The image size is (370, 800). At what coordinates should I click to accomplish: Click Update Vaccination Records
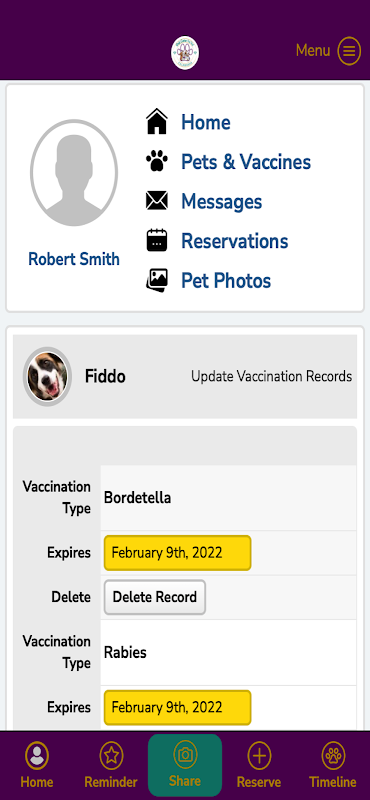pyautogui.click(x=272, y=377)
